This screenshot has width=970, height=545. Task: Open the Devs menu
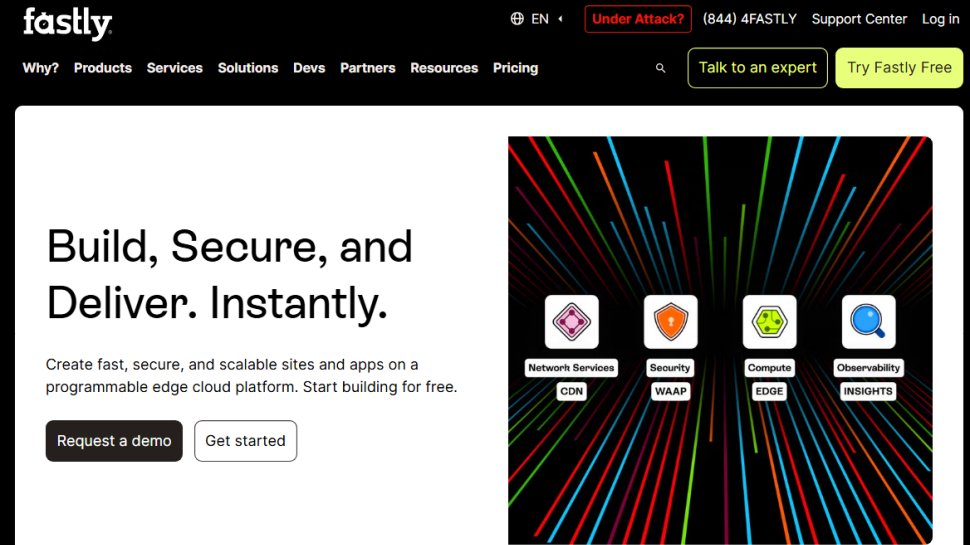click(309, 68)
